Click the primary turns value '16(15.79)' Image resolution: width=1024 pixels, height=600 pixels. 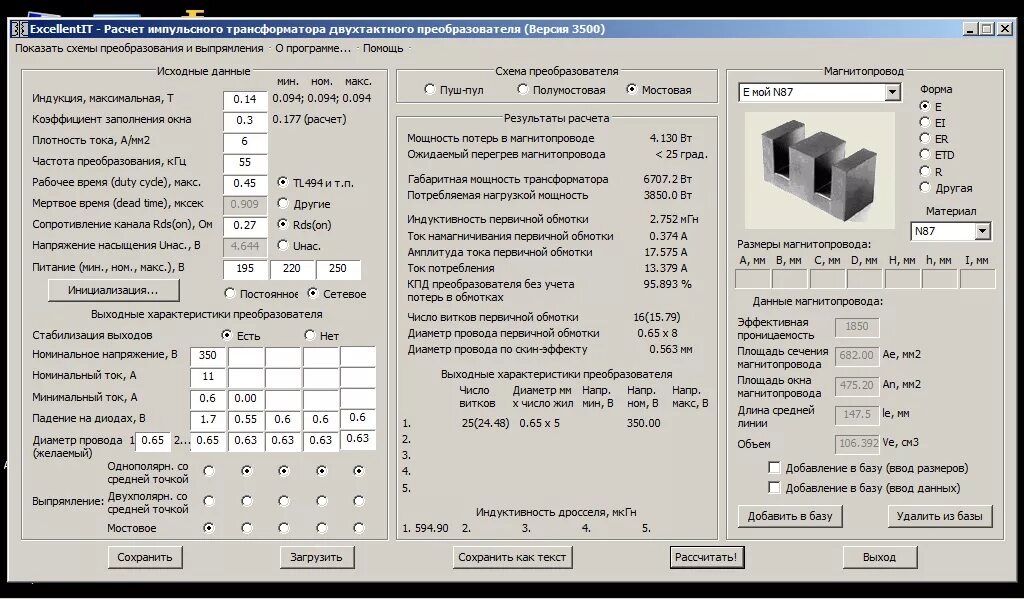[656, 317]
